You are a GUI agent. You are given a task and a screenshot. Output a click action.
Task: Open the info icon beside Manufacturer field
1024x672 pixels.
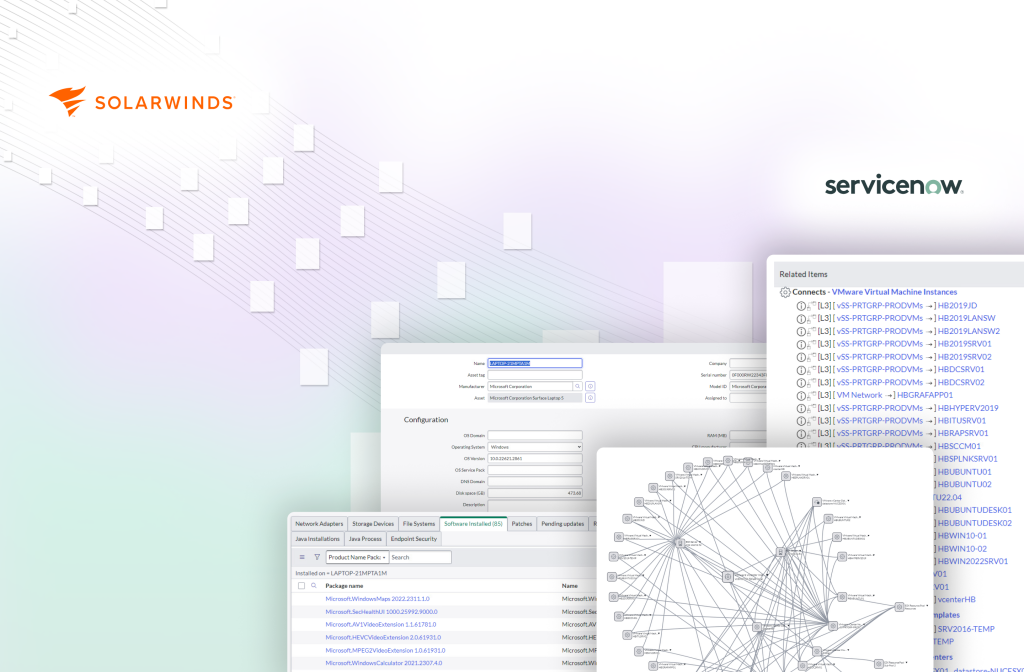(590, 385)
